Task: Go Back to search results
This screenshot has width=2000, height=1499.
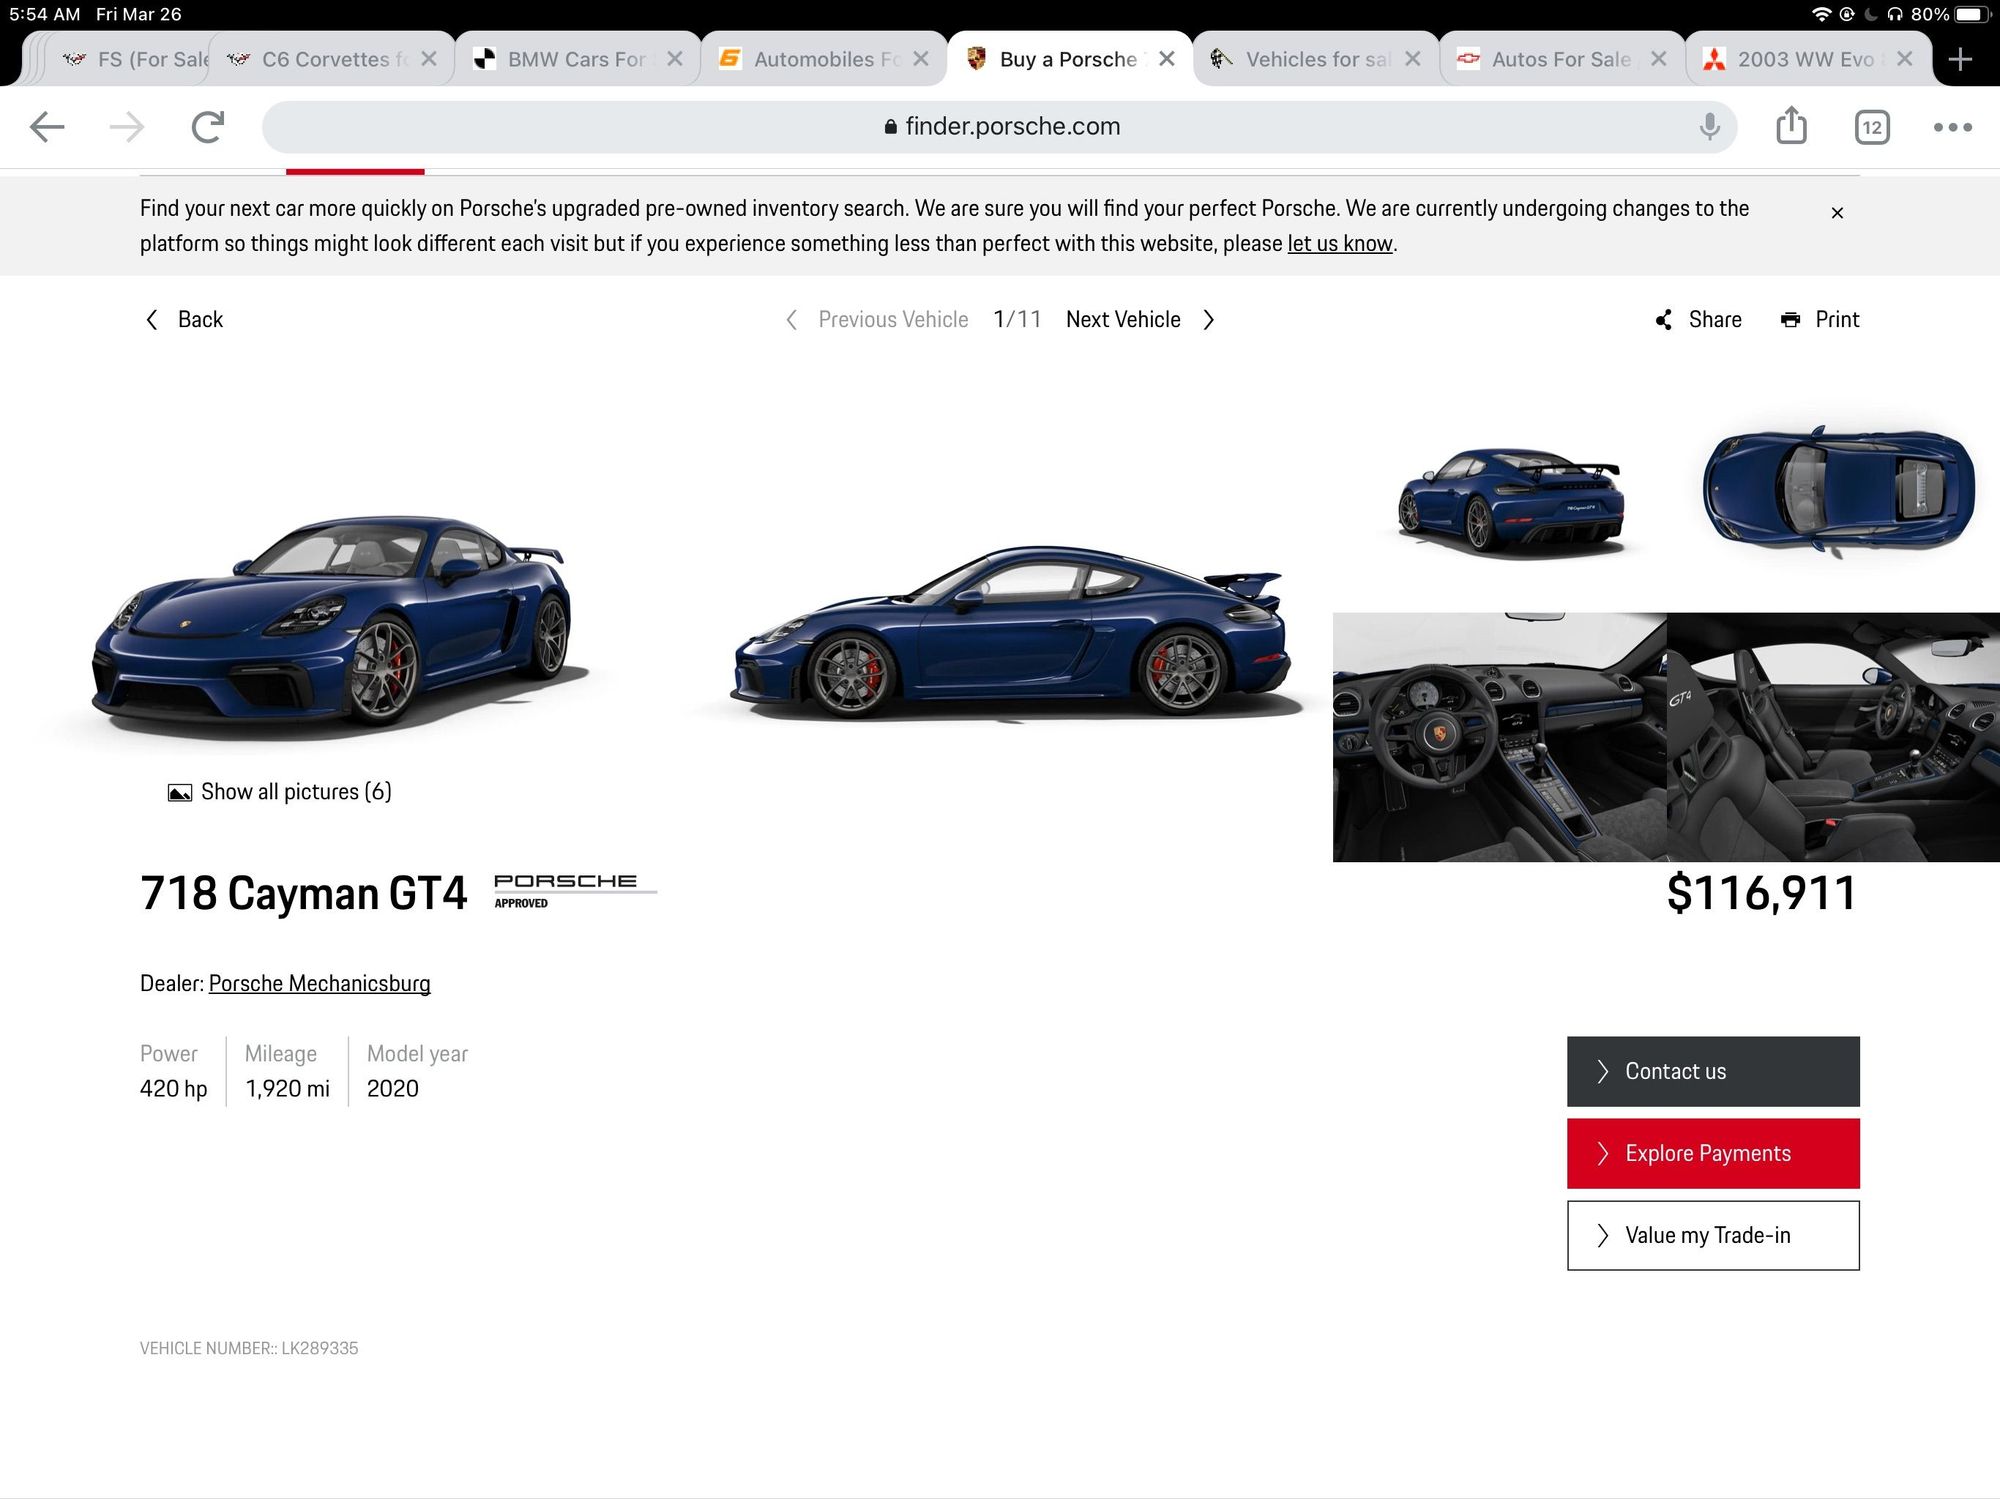Action: (x=185, y=320)
